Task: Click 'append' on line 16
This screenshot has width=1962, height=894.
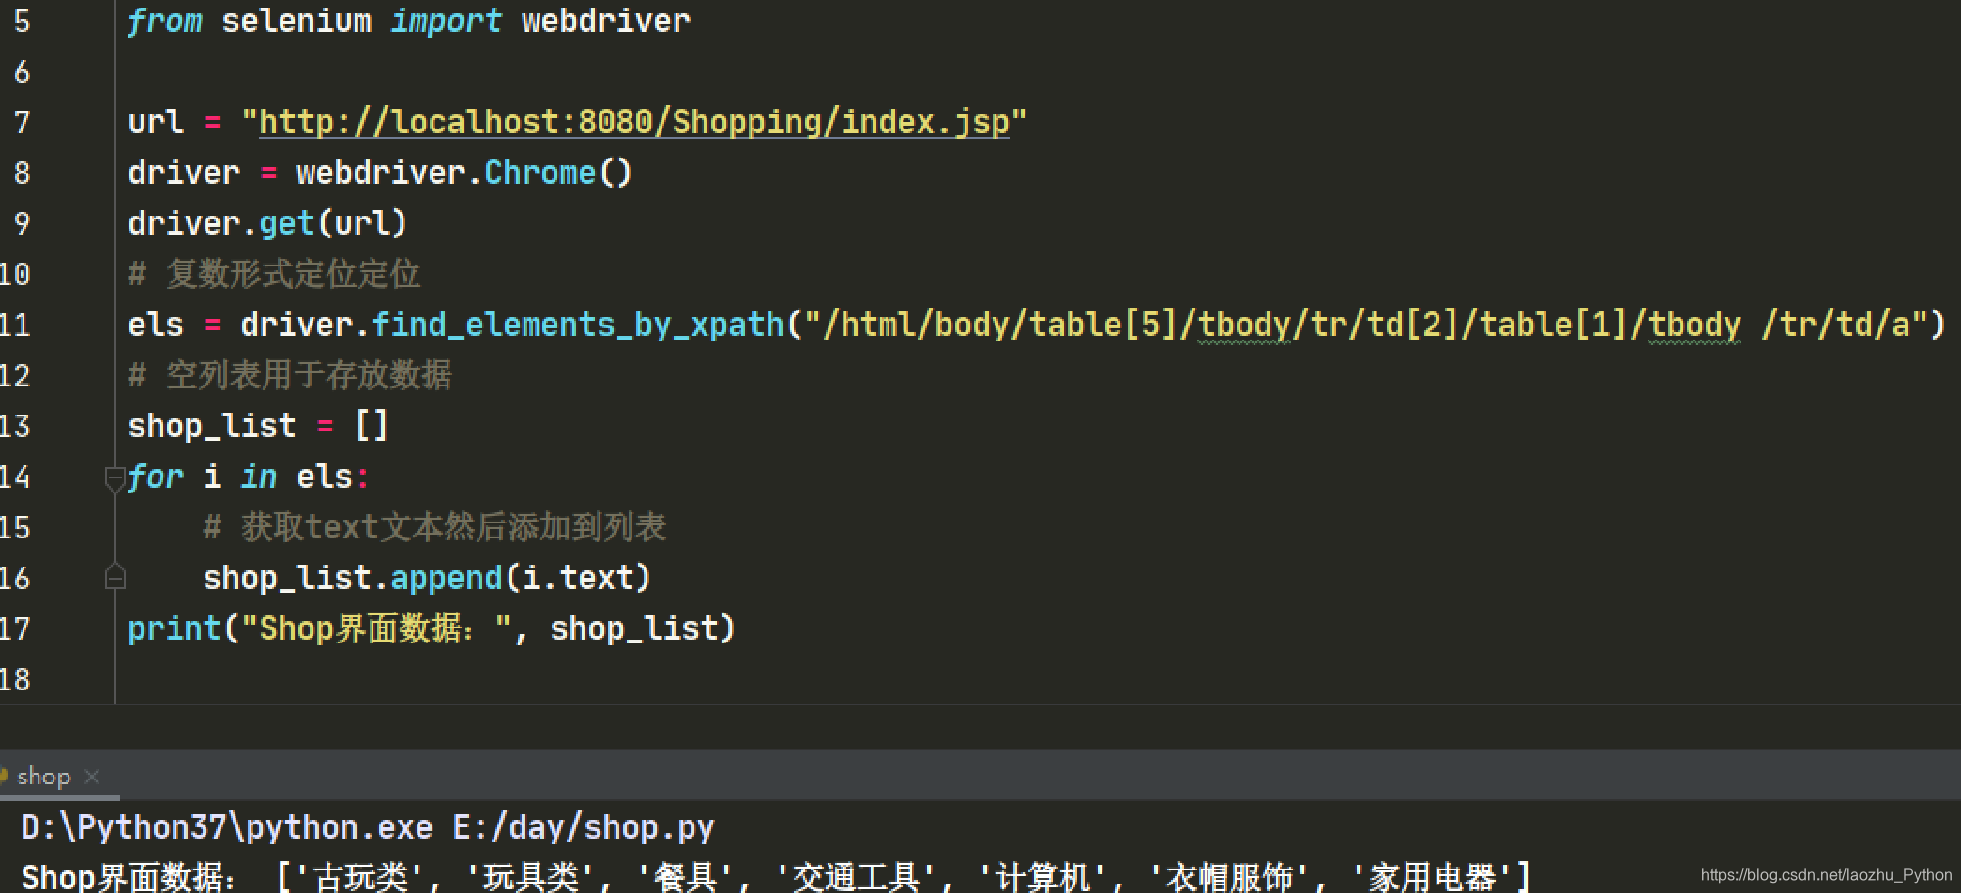Action: (446, 578)
